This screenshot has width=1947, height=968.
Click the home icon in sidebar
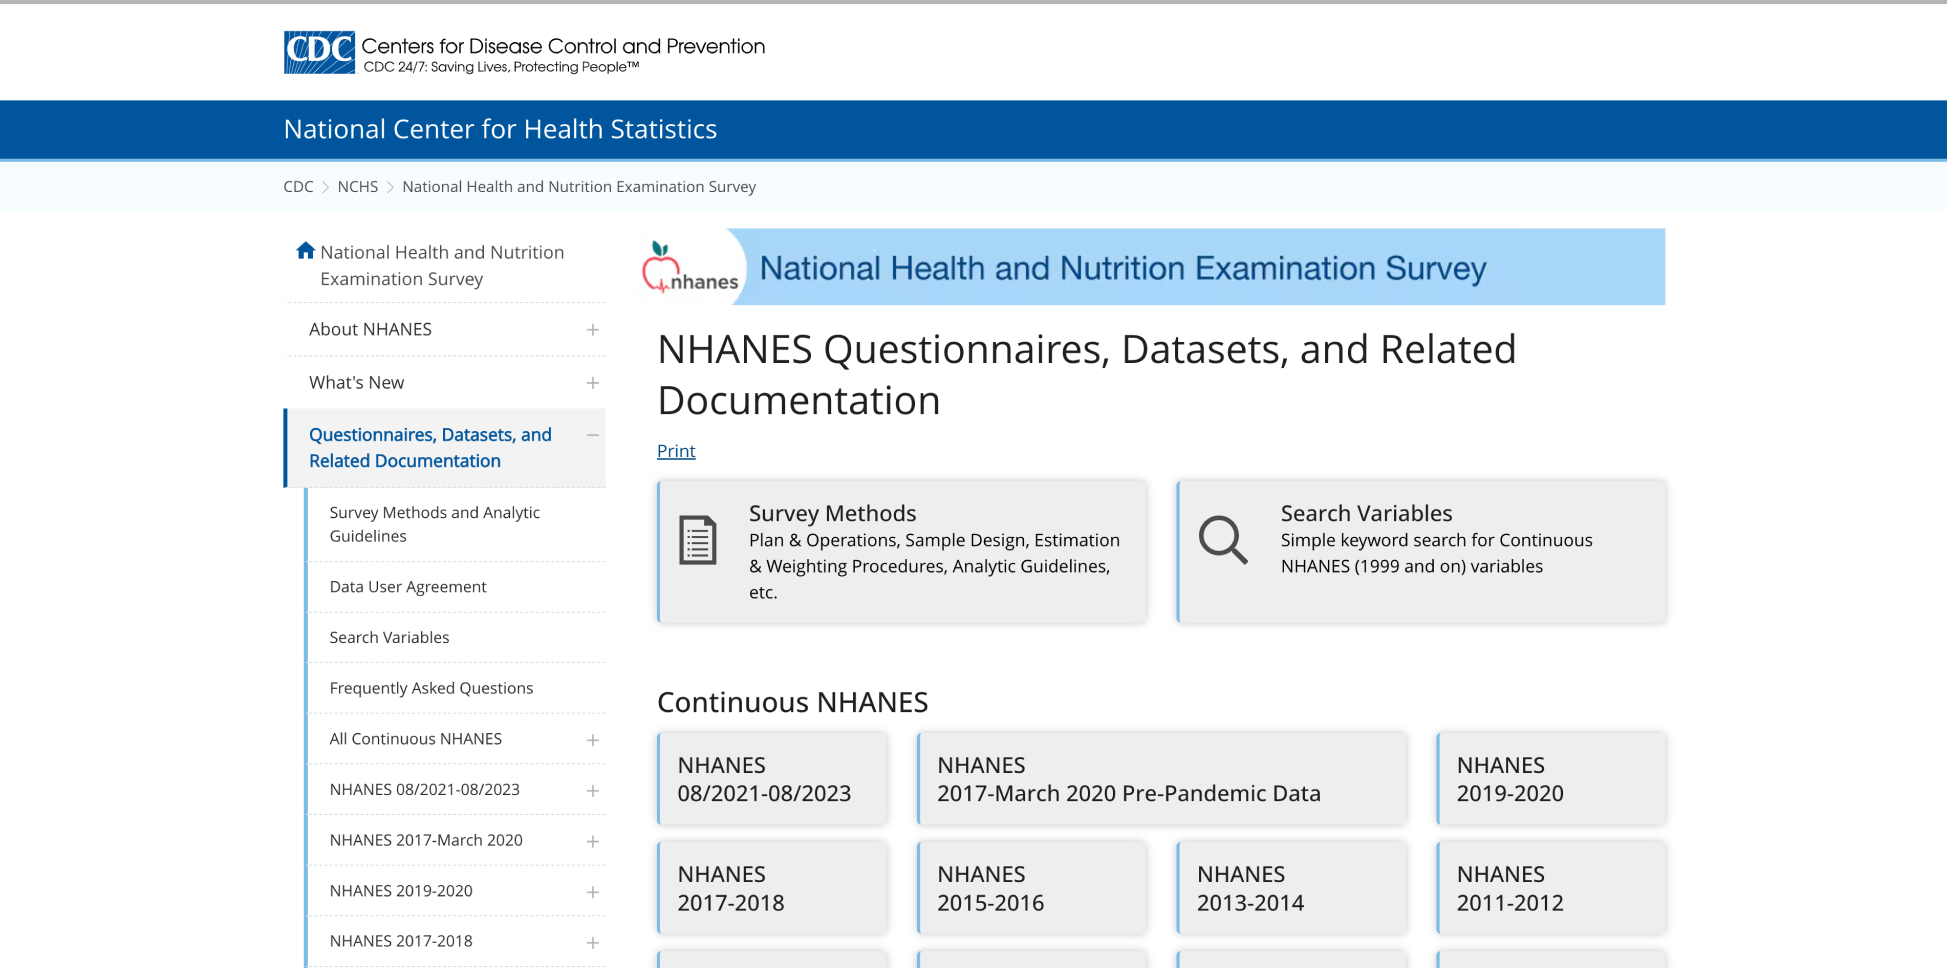pyautogui.click(x=305, y=251)
